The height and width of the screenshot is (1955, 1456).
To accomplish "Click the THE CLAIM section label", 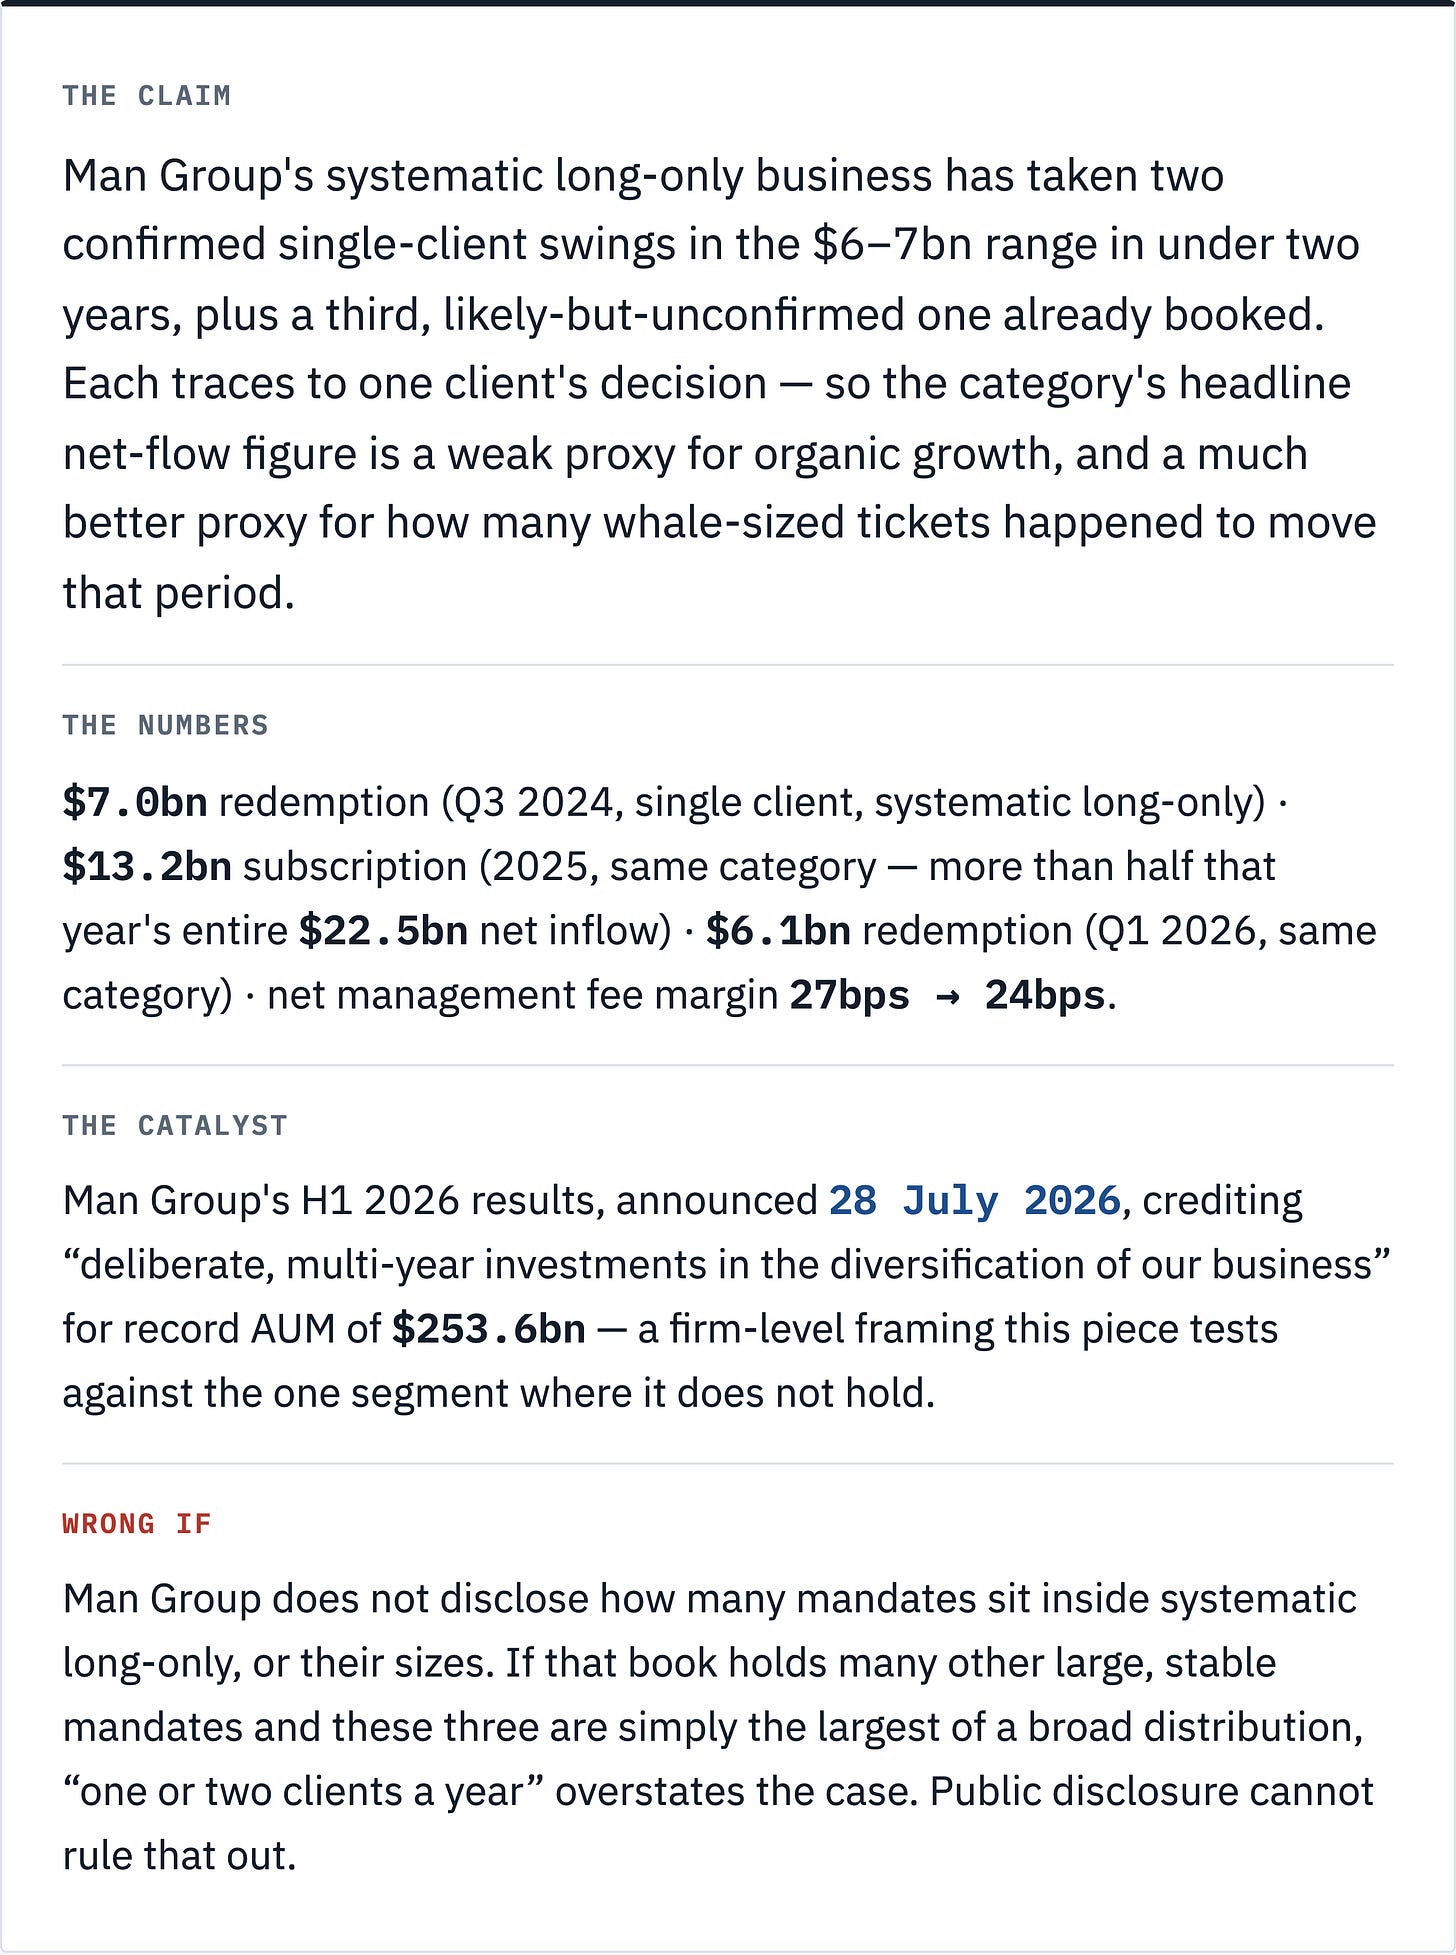I will coord(147,96).
